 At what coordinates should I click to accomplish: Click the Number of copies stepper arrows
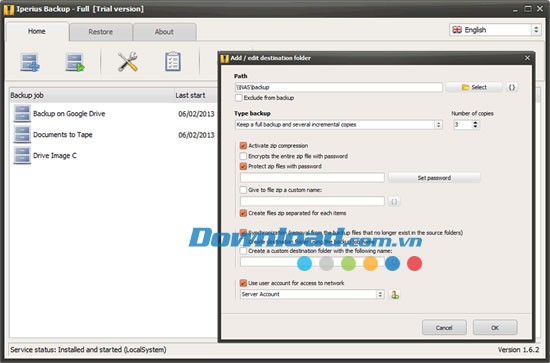point(475,125)
